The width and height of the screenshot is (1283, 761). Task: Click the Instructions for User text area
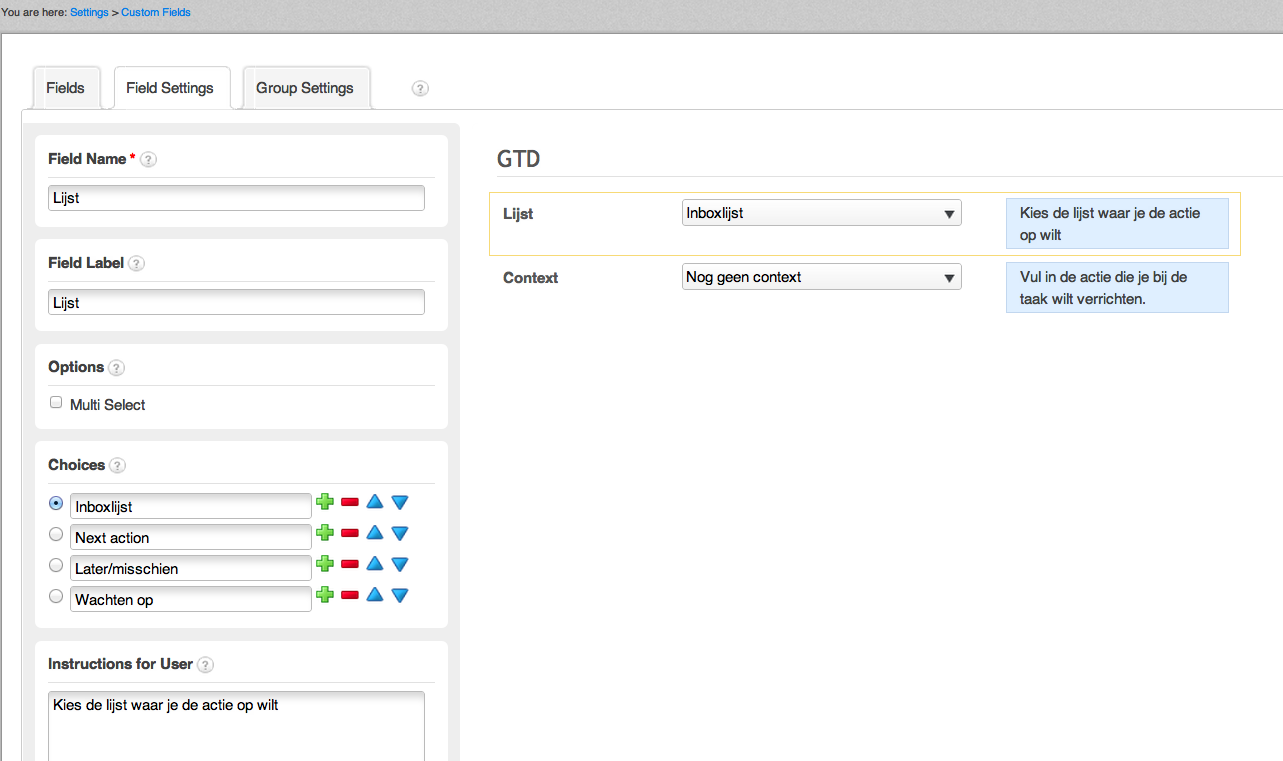pos(236,725)
